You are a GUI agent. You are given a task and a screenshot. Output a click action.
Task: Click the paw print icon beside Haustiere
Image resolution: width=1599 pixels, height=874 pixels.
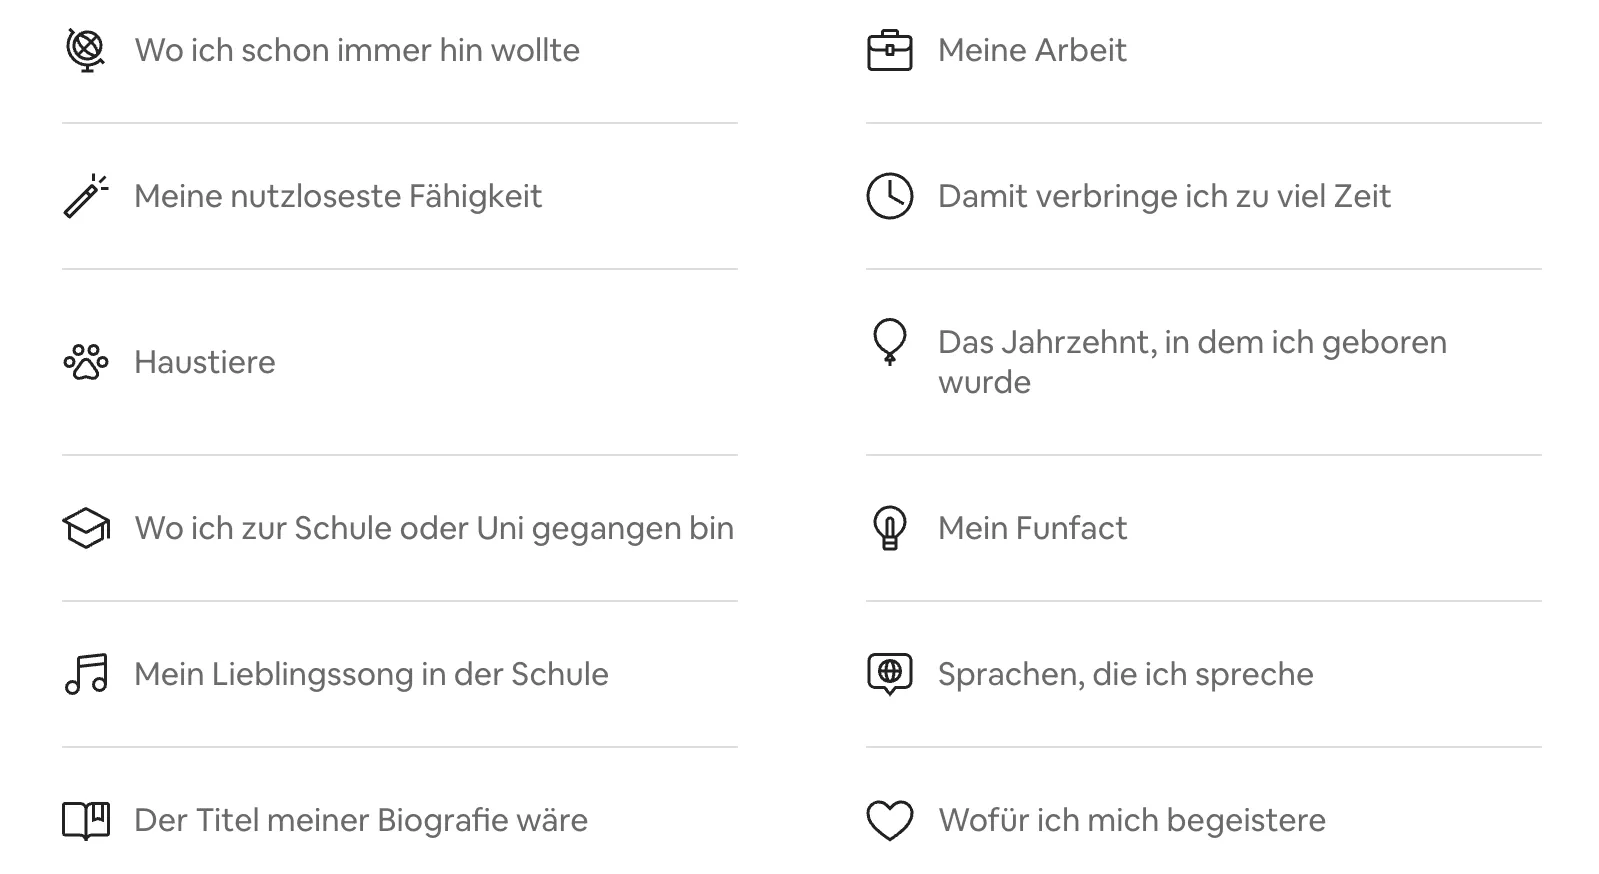pos(85,362)
